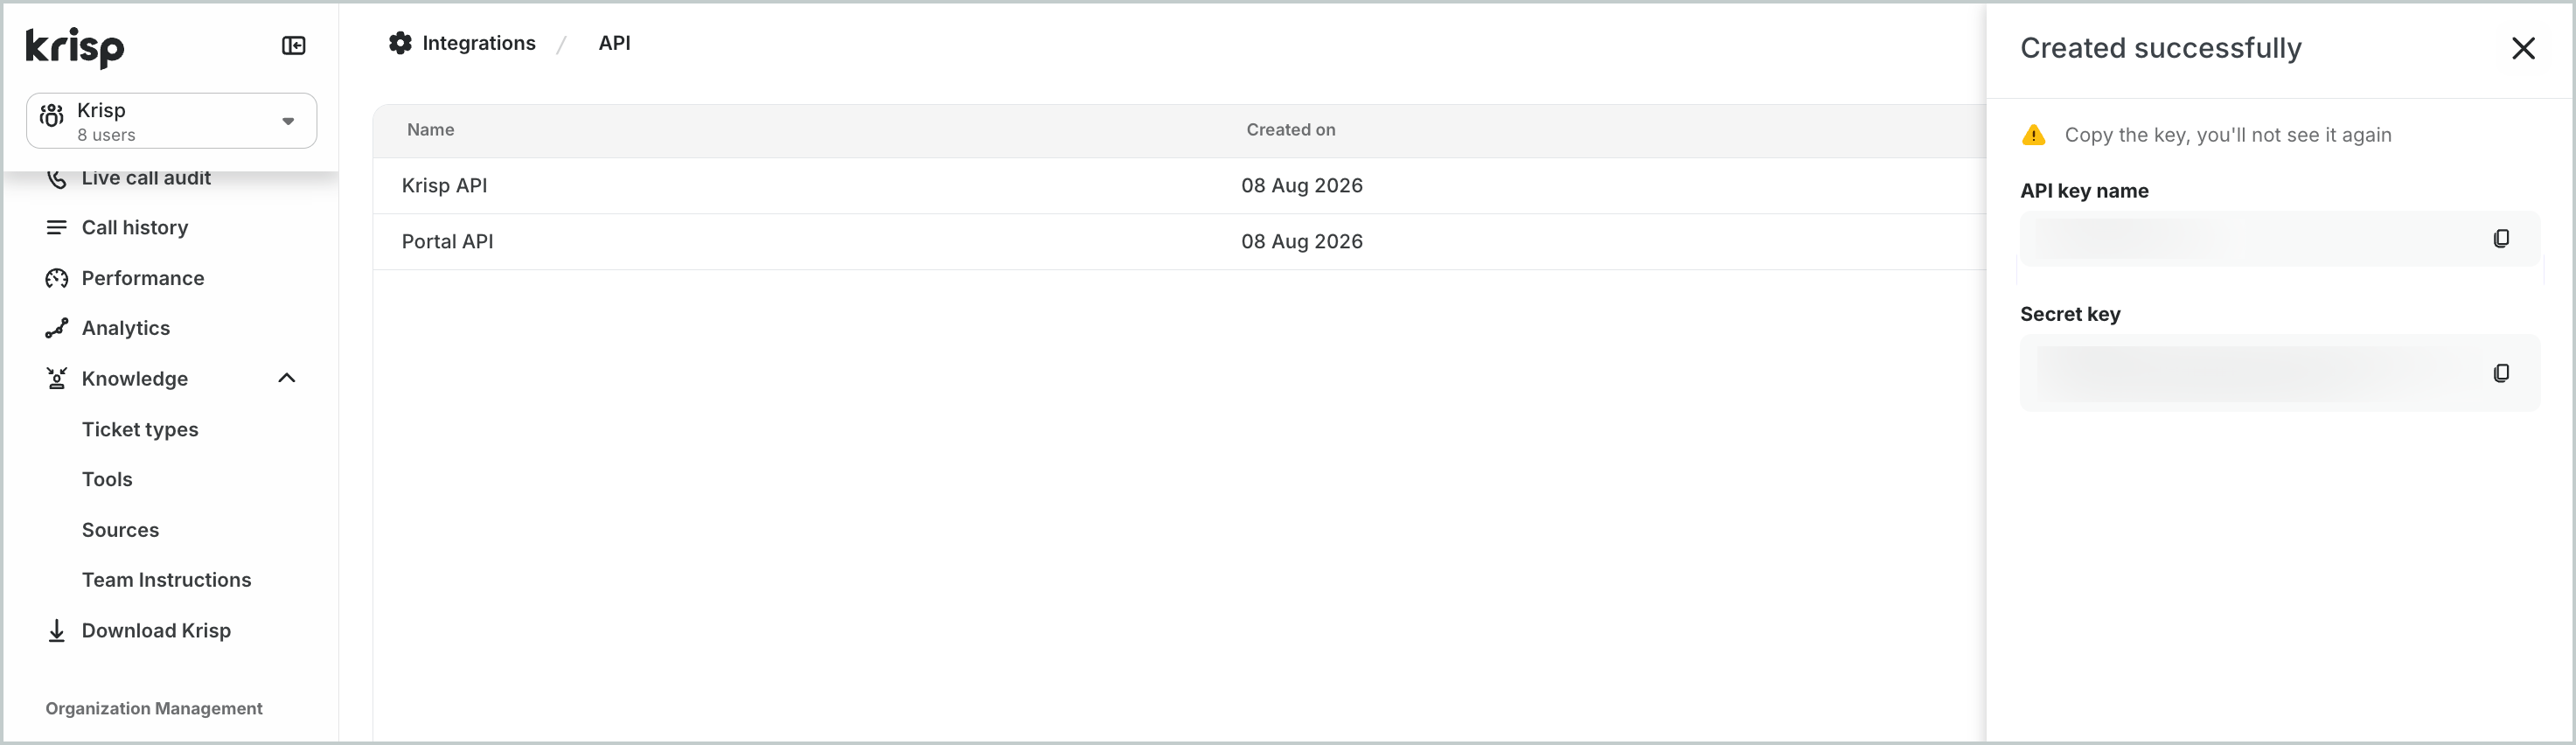Open Live call audit page

(x=146, y=178)
